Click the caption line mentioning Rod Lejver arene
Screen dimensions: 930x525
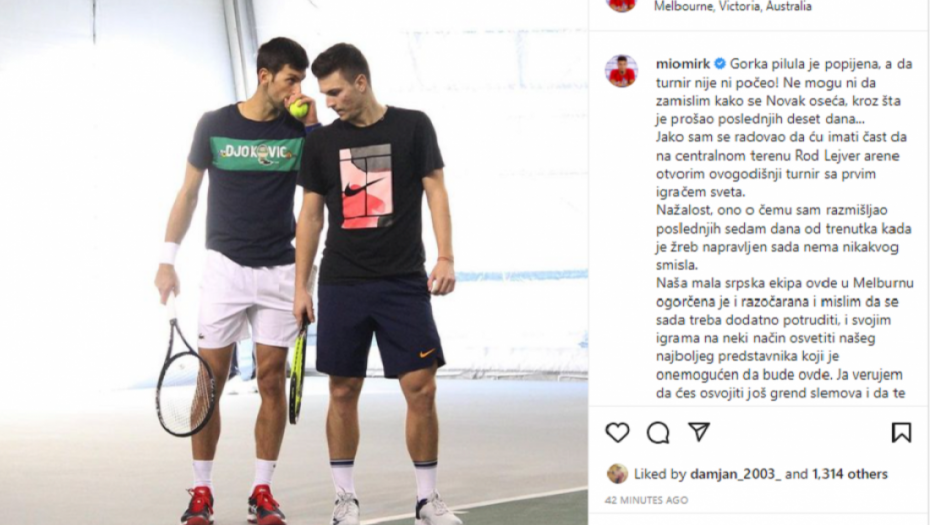pyautogui.click(x=778, y=155)
